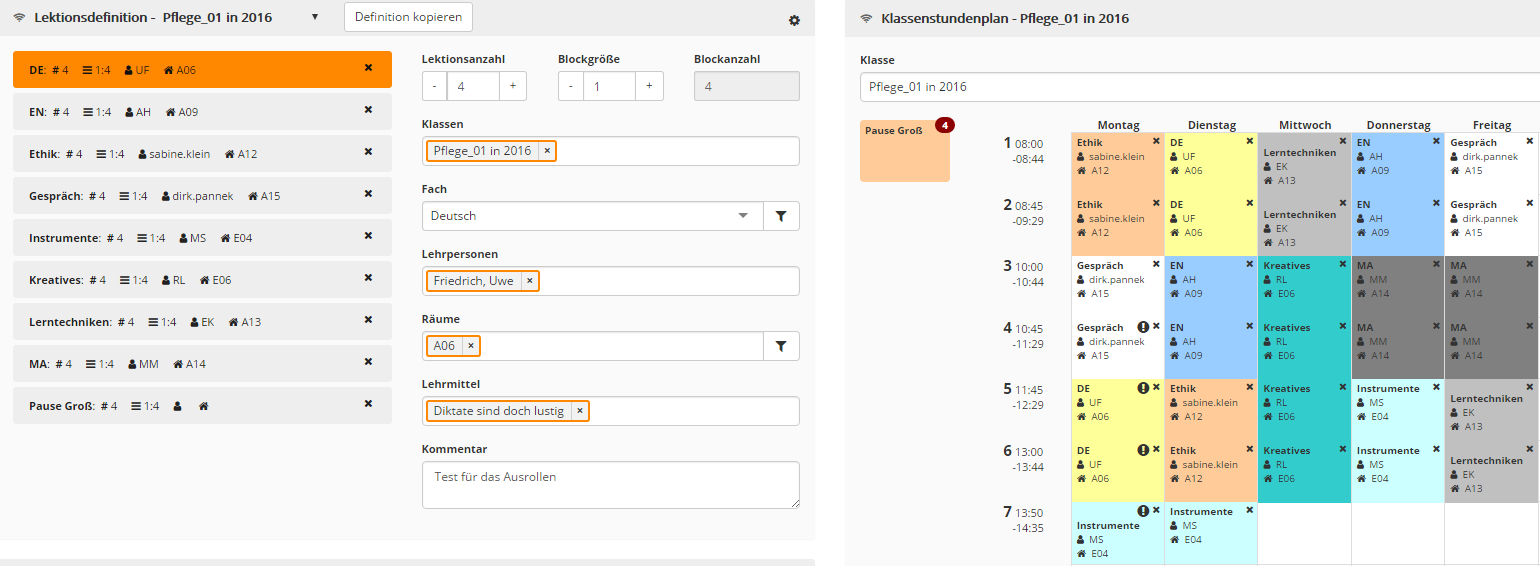Click warning icon on DE Montag period 5
The width and height of the screenshot is (1540, 566).
pos(1143,388)
